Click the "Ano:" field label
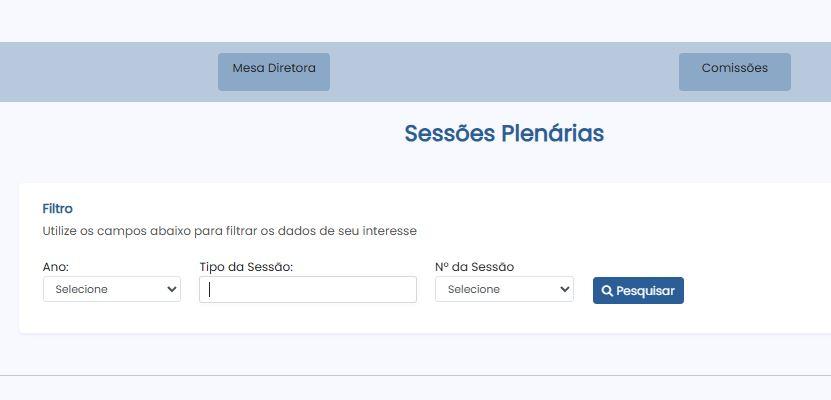This screenshot has height=400, width=831. pyautogui.click(x=56, y=267)
